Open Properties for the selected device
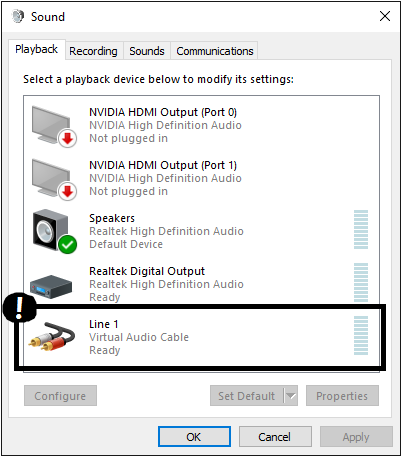This screenshot has height=457, width=402. pos(342,396)
